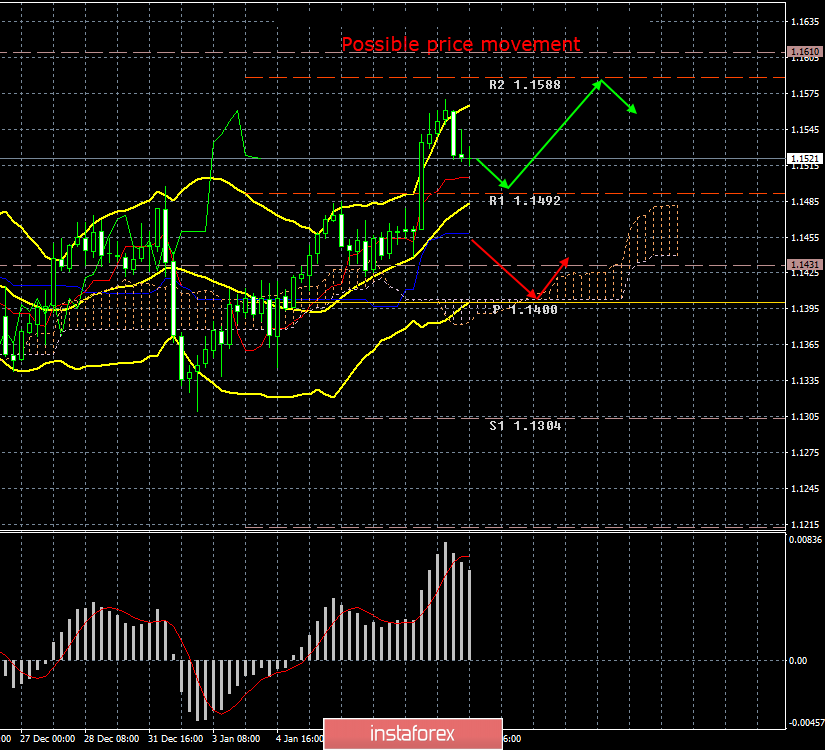Click the 28 Dec 08:00 time label
This screenshot has width=825, height=750.
coord(112,739)
